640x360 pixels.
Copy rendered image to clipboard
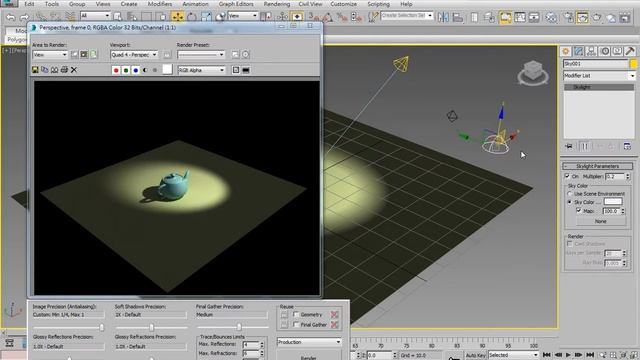click(x=45, y=70)
